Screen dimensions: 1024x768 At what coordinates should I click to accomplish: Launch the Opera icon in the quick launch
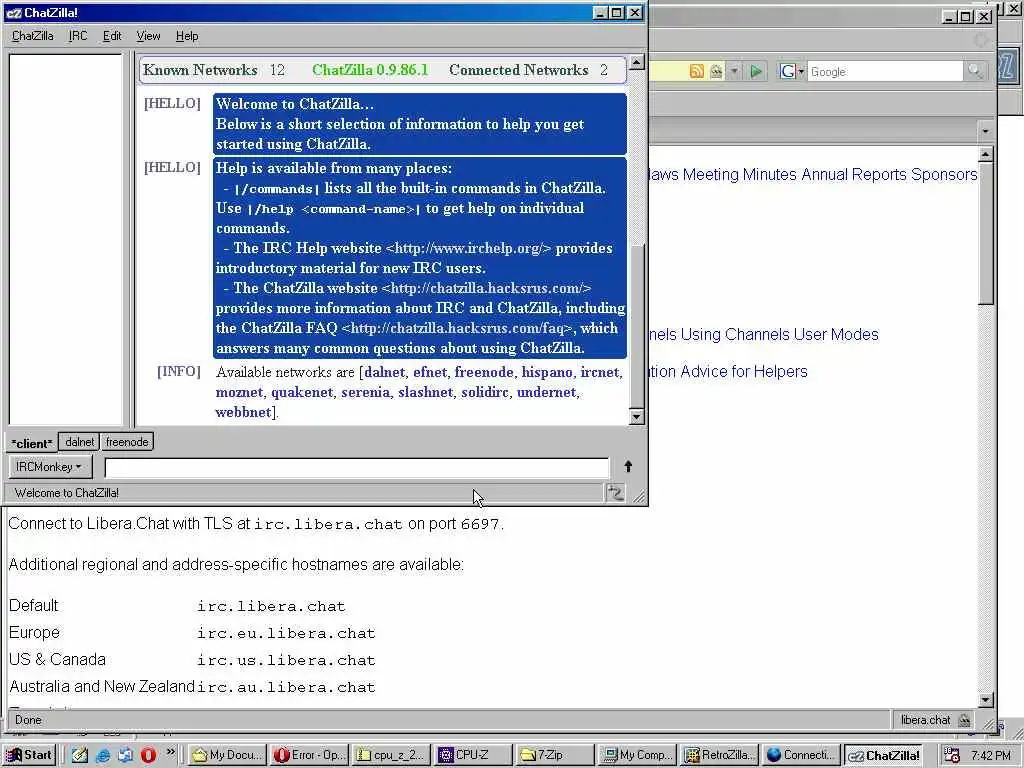[148, 755]
